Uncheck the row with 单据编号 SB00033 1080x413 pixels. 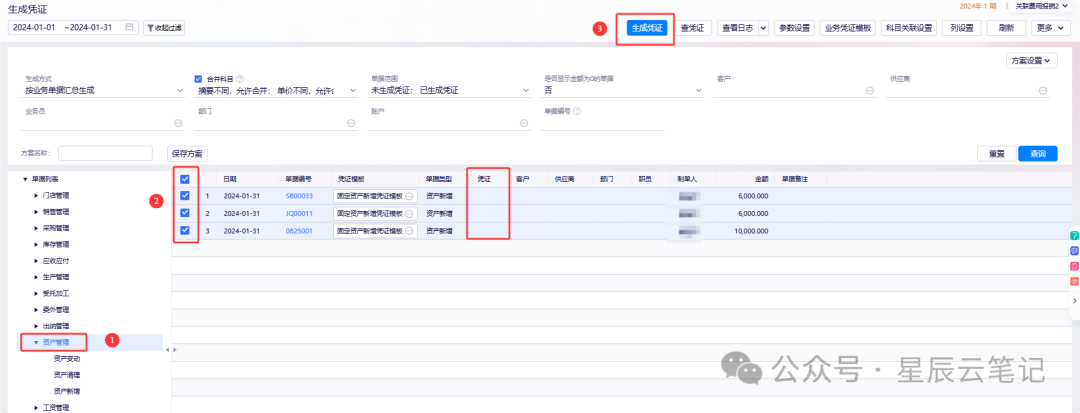(x=185, y=196)
